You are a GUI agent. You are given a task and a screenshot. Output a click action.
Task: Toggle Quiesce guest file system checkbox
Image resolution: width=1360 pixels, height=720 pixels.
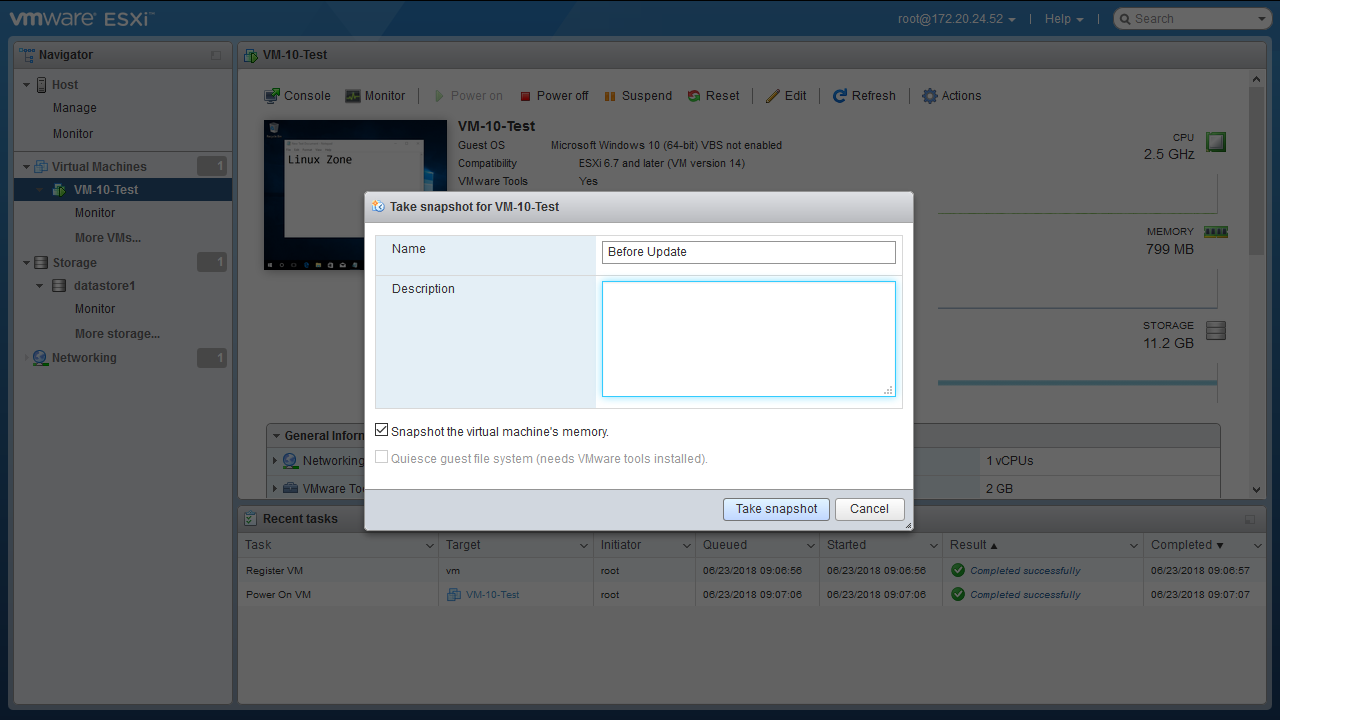(x=382, y=457)
